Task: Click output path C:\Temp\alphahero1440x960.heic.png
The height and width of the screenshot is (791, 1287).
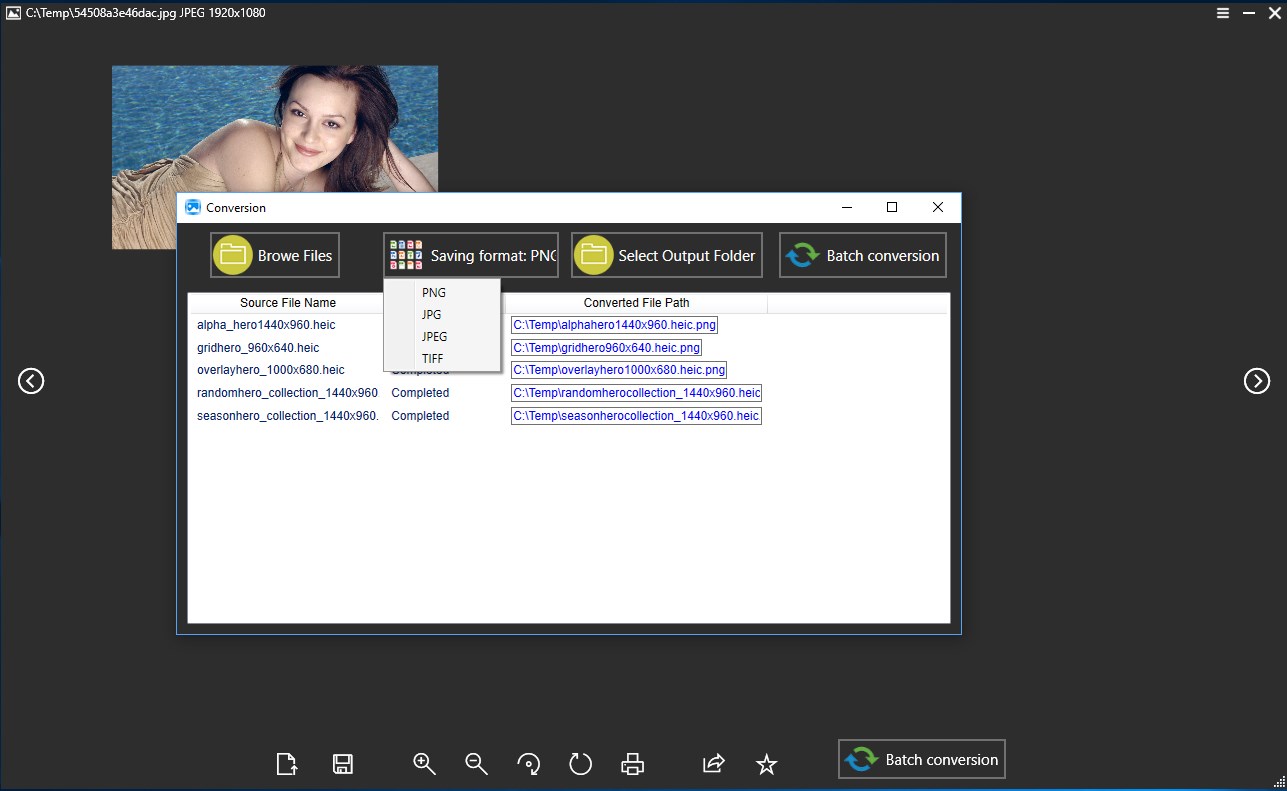Action: click(614, 325)
